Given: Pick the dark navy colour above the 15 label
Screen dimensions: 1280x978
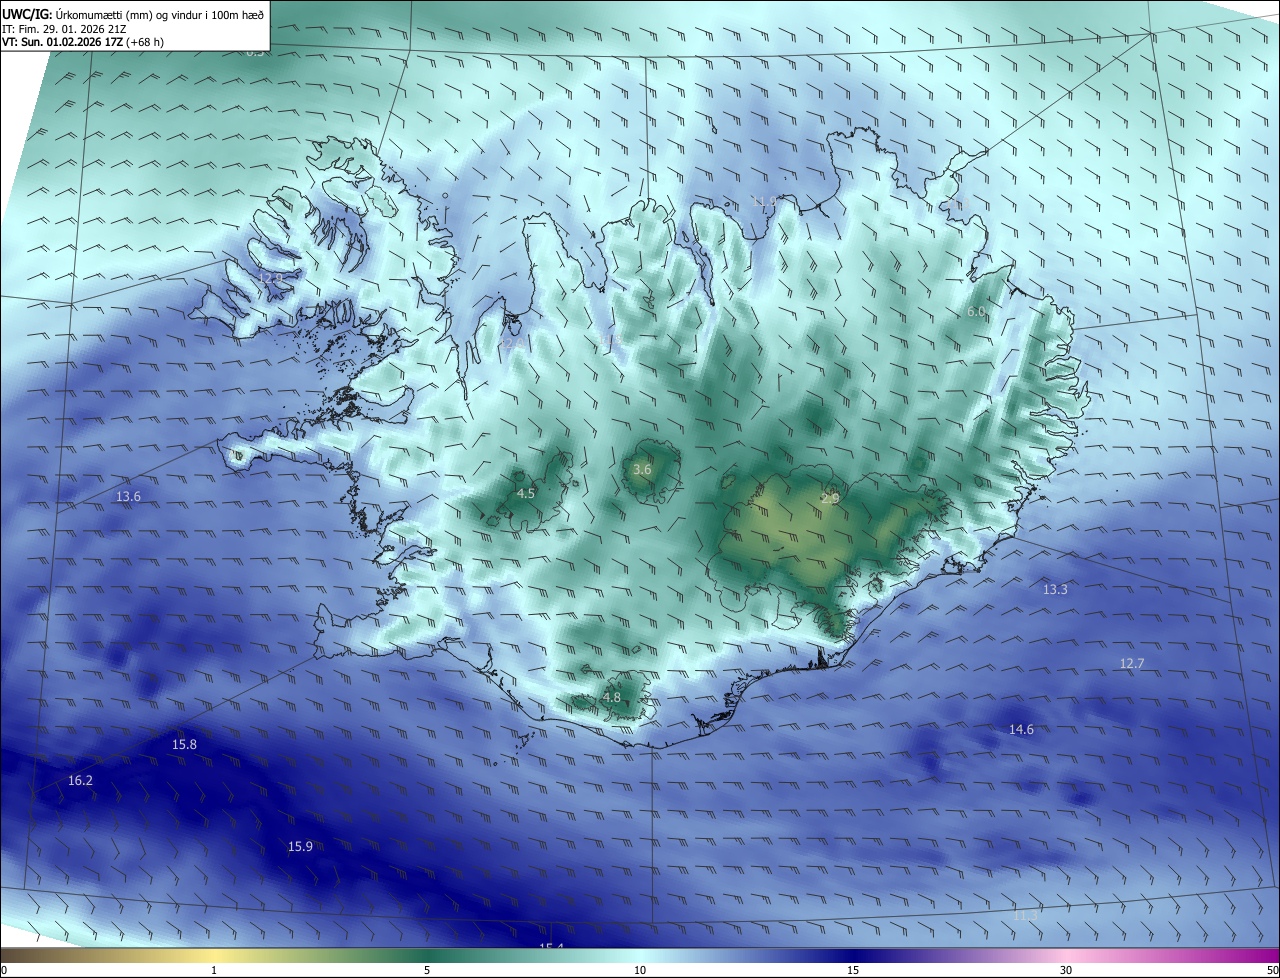Looking at the screenshot, I should pyautogui.click(x=853, y=955).
